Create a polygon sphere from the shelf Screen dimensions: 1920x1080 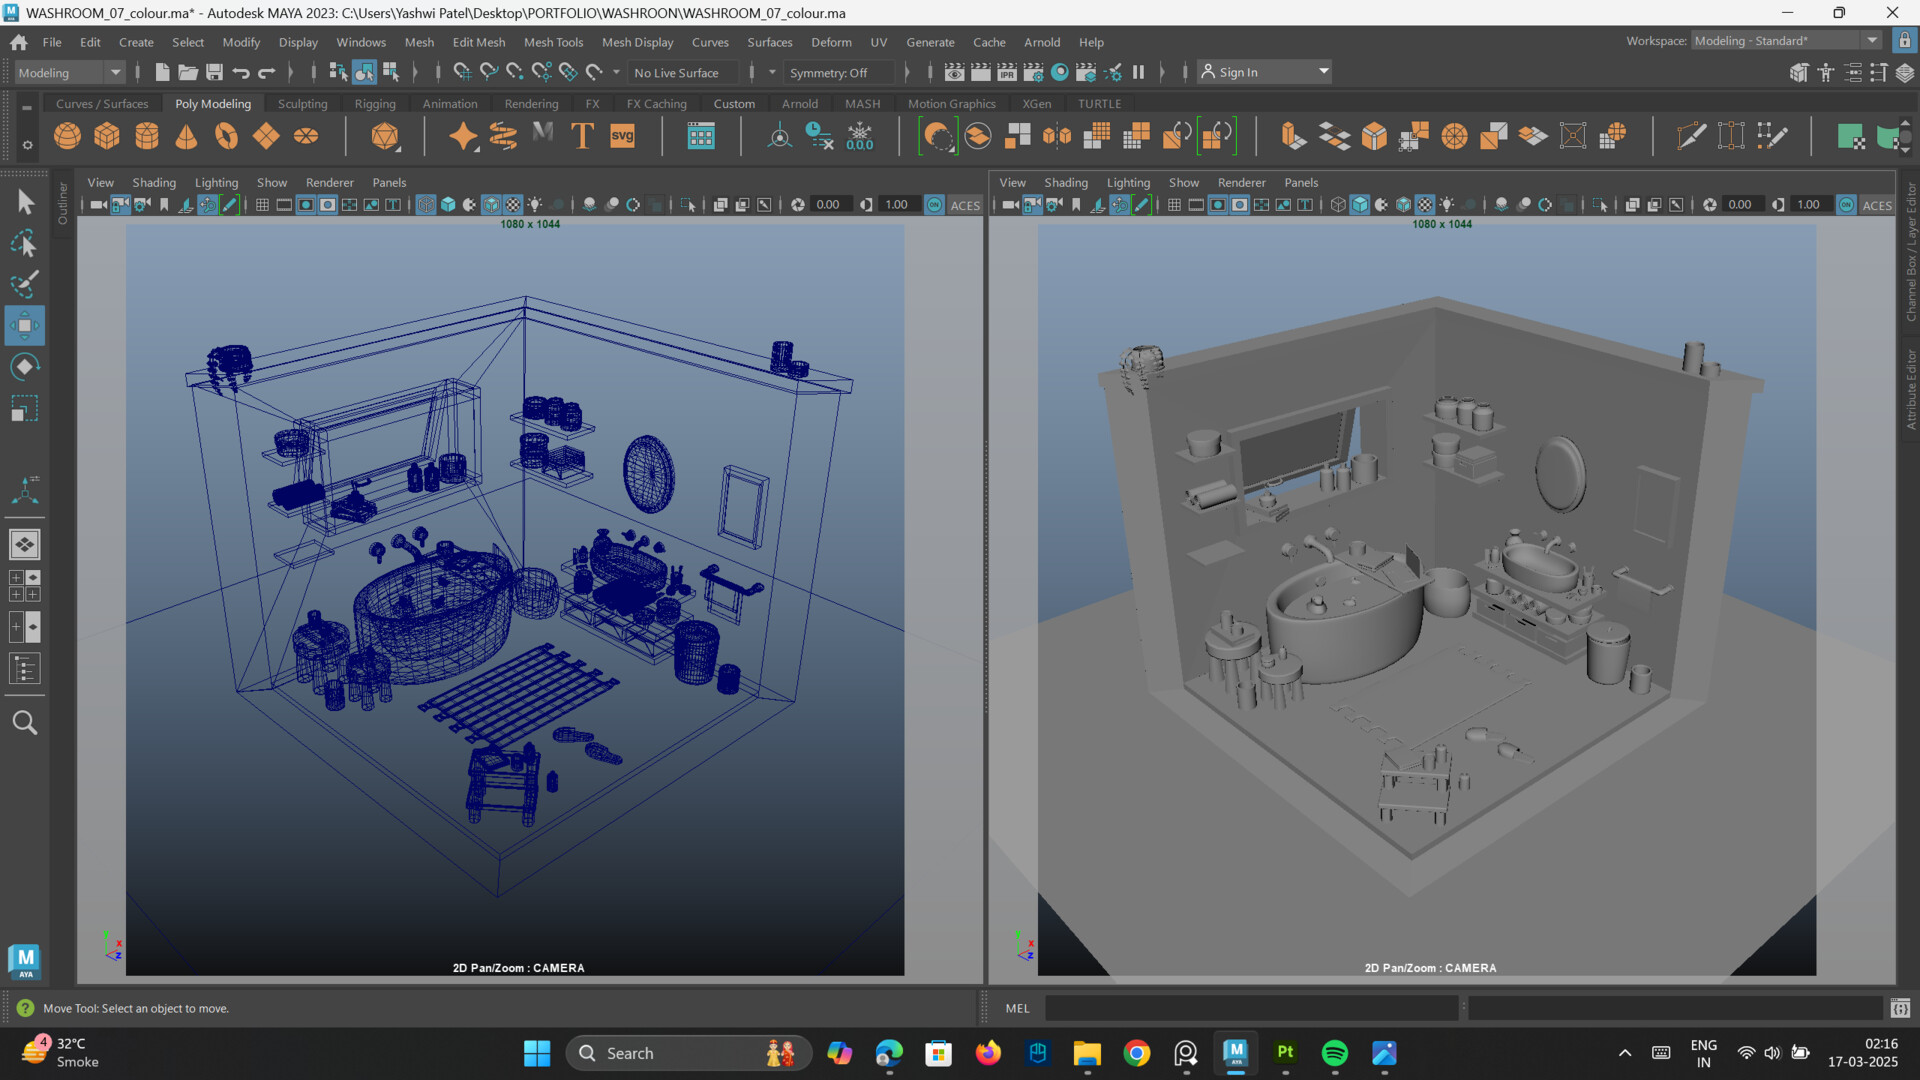coord(67,136)
